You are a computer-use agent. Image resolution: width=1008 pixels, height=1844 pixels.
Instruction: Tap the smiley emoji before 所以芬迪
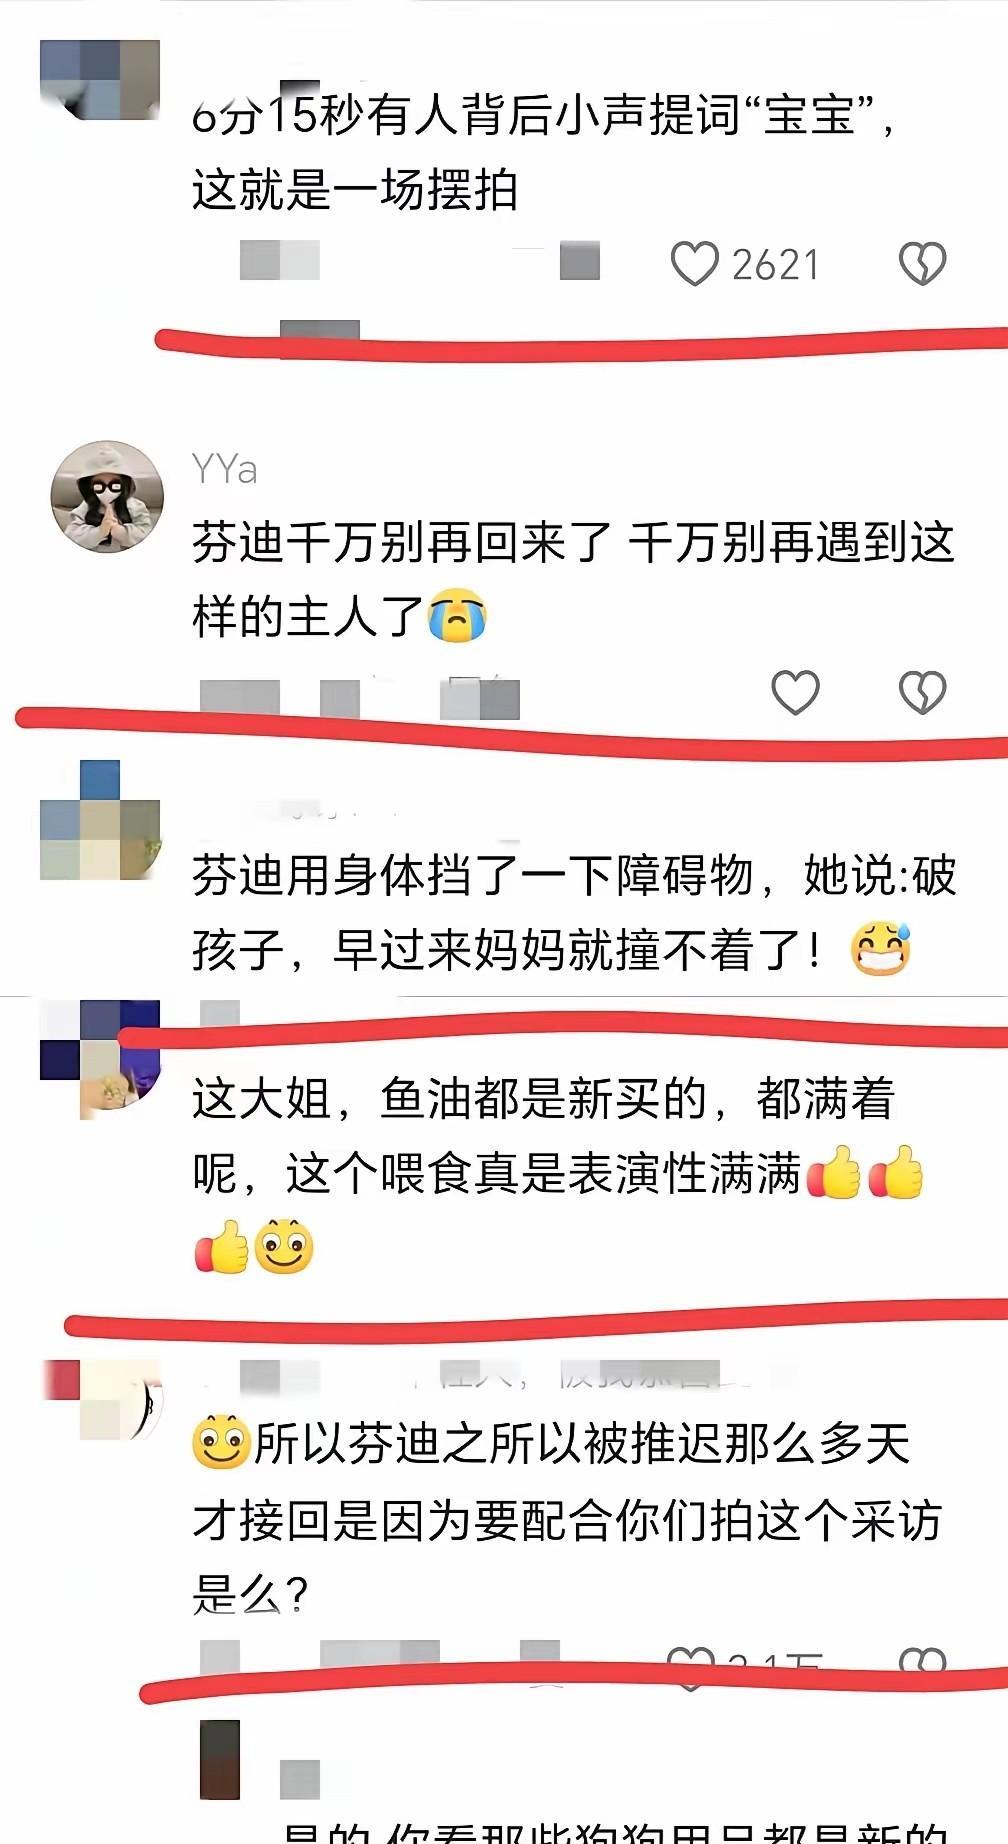pos(221,1443)
